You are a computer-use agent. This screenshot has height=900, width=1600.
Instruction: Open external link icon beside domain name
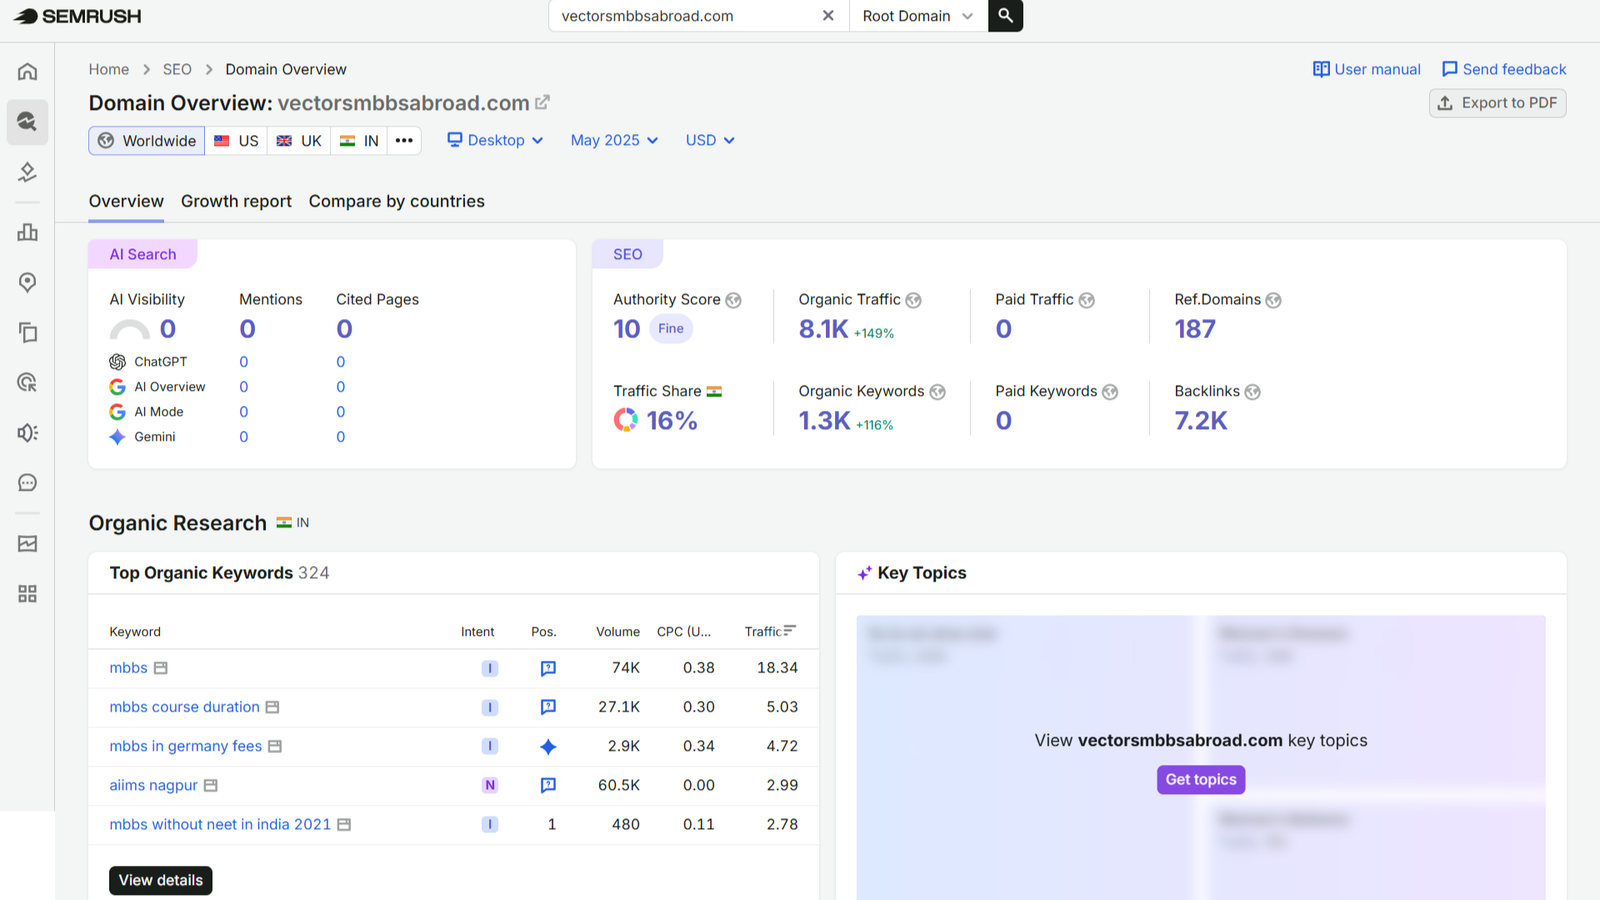pos(543,102)
